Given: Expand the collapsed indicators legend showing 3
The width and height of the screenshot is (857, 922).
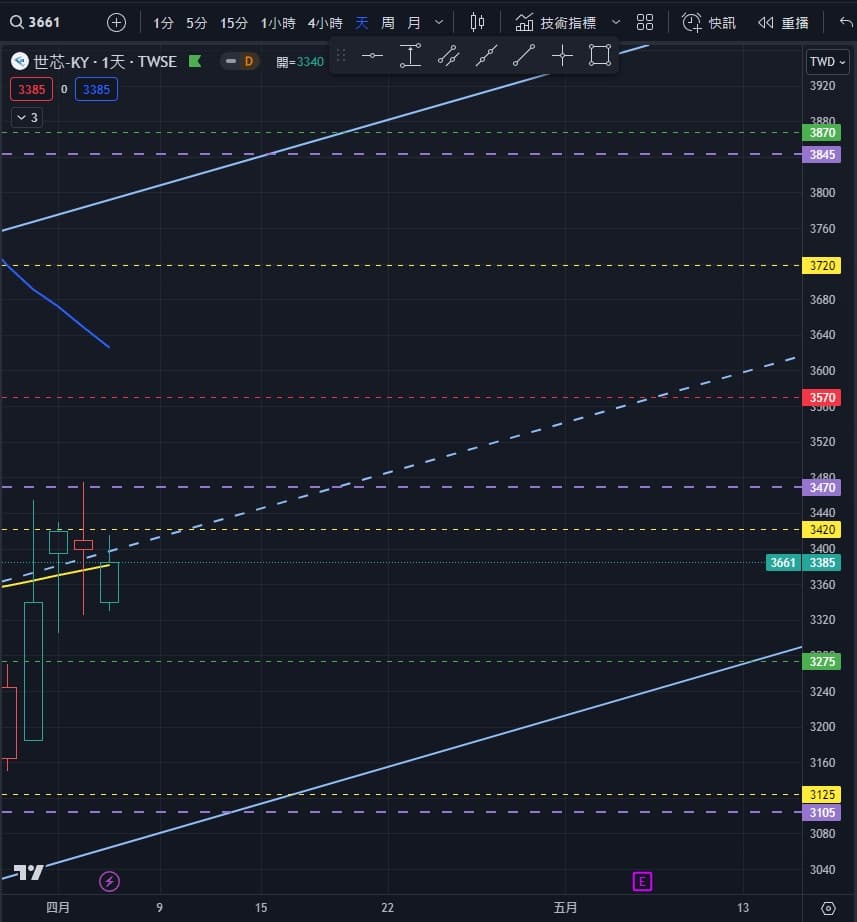Looking at the screenshot, I should 27,118.
